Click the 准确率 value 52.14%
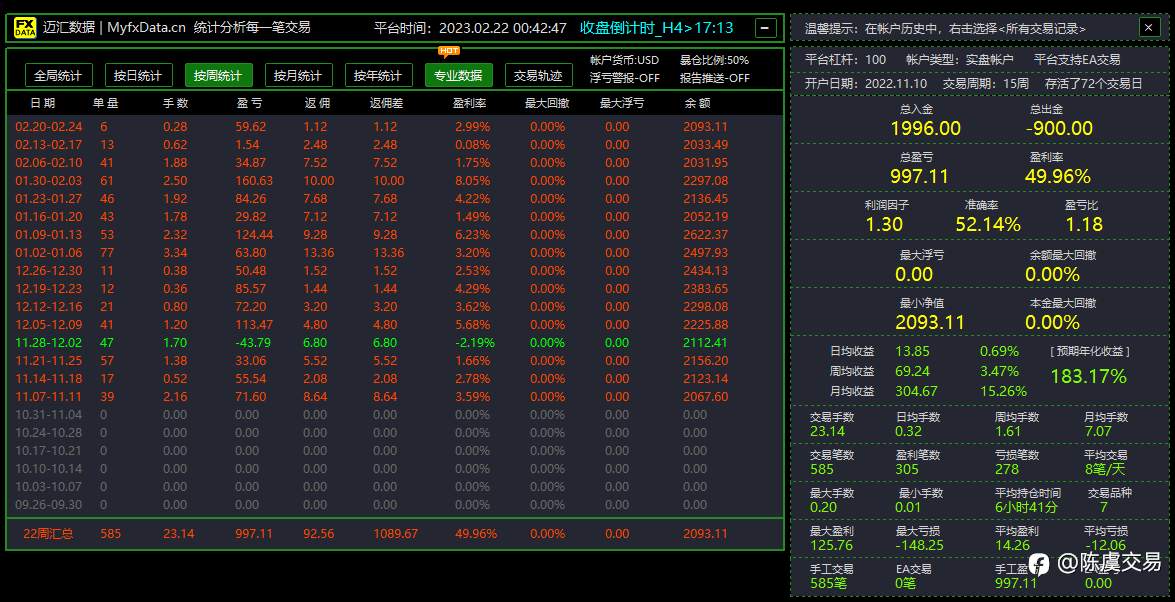The width and height of the screenshot is (1175, 602). (988, 224)
